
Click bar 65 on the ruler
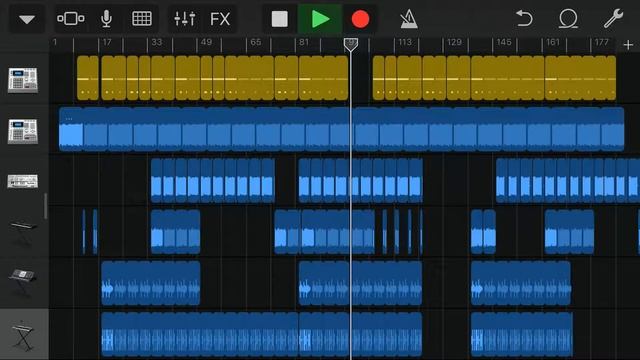[x=256, y=42]
